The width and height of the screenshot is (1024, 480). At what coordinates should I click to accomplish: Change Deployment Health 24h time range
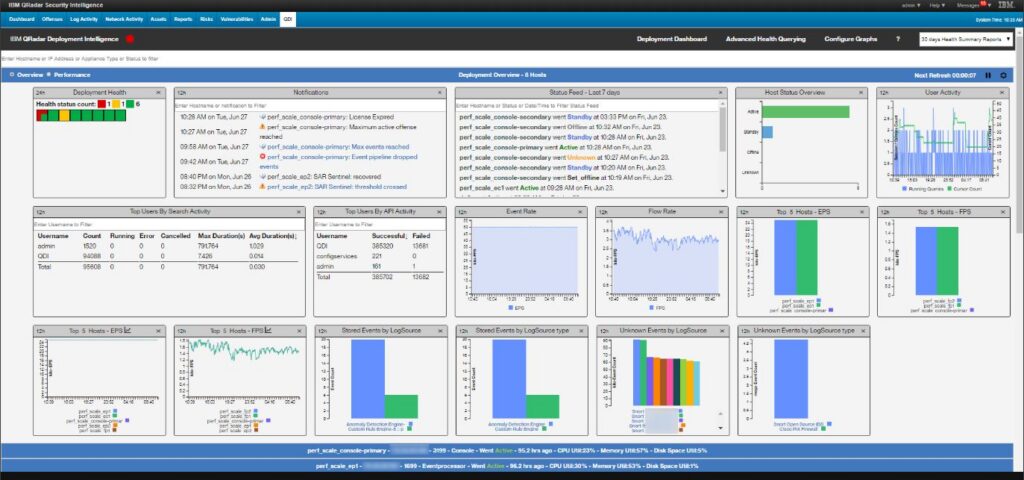[x=39, y=93]
